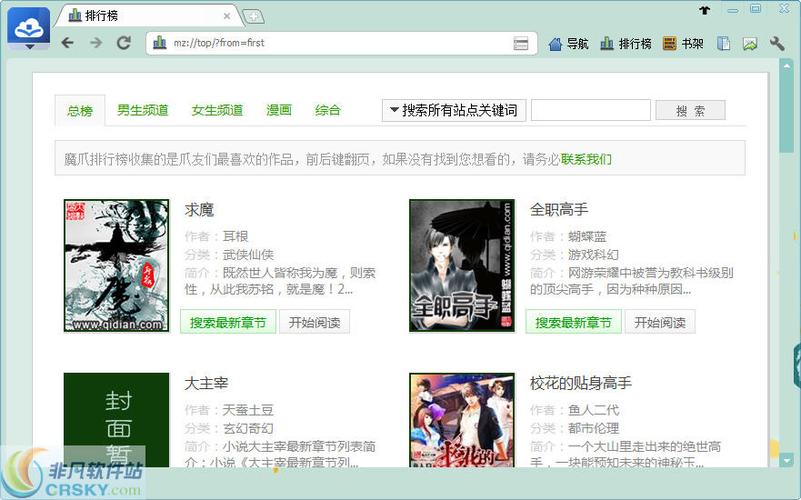Click the cloud app logo icon
The image size is (801, 500).
click(29, 26)
